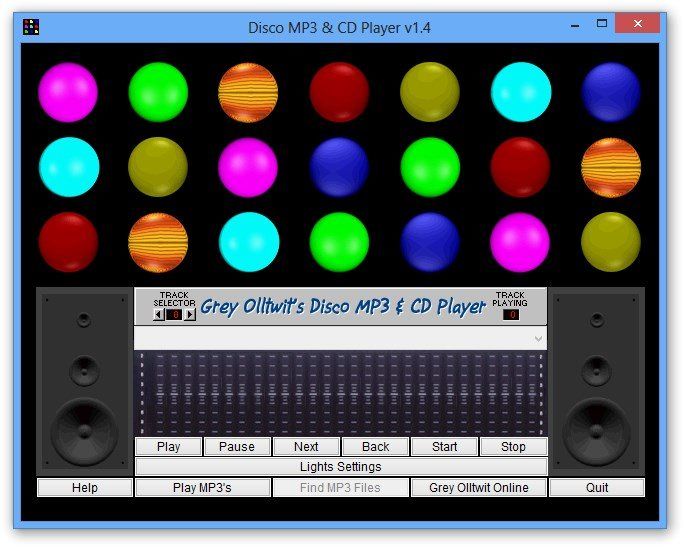Click the Play MP3's button
The width and height of the screenshot is (684, 548).
point(202,487)
